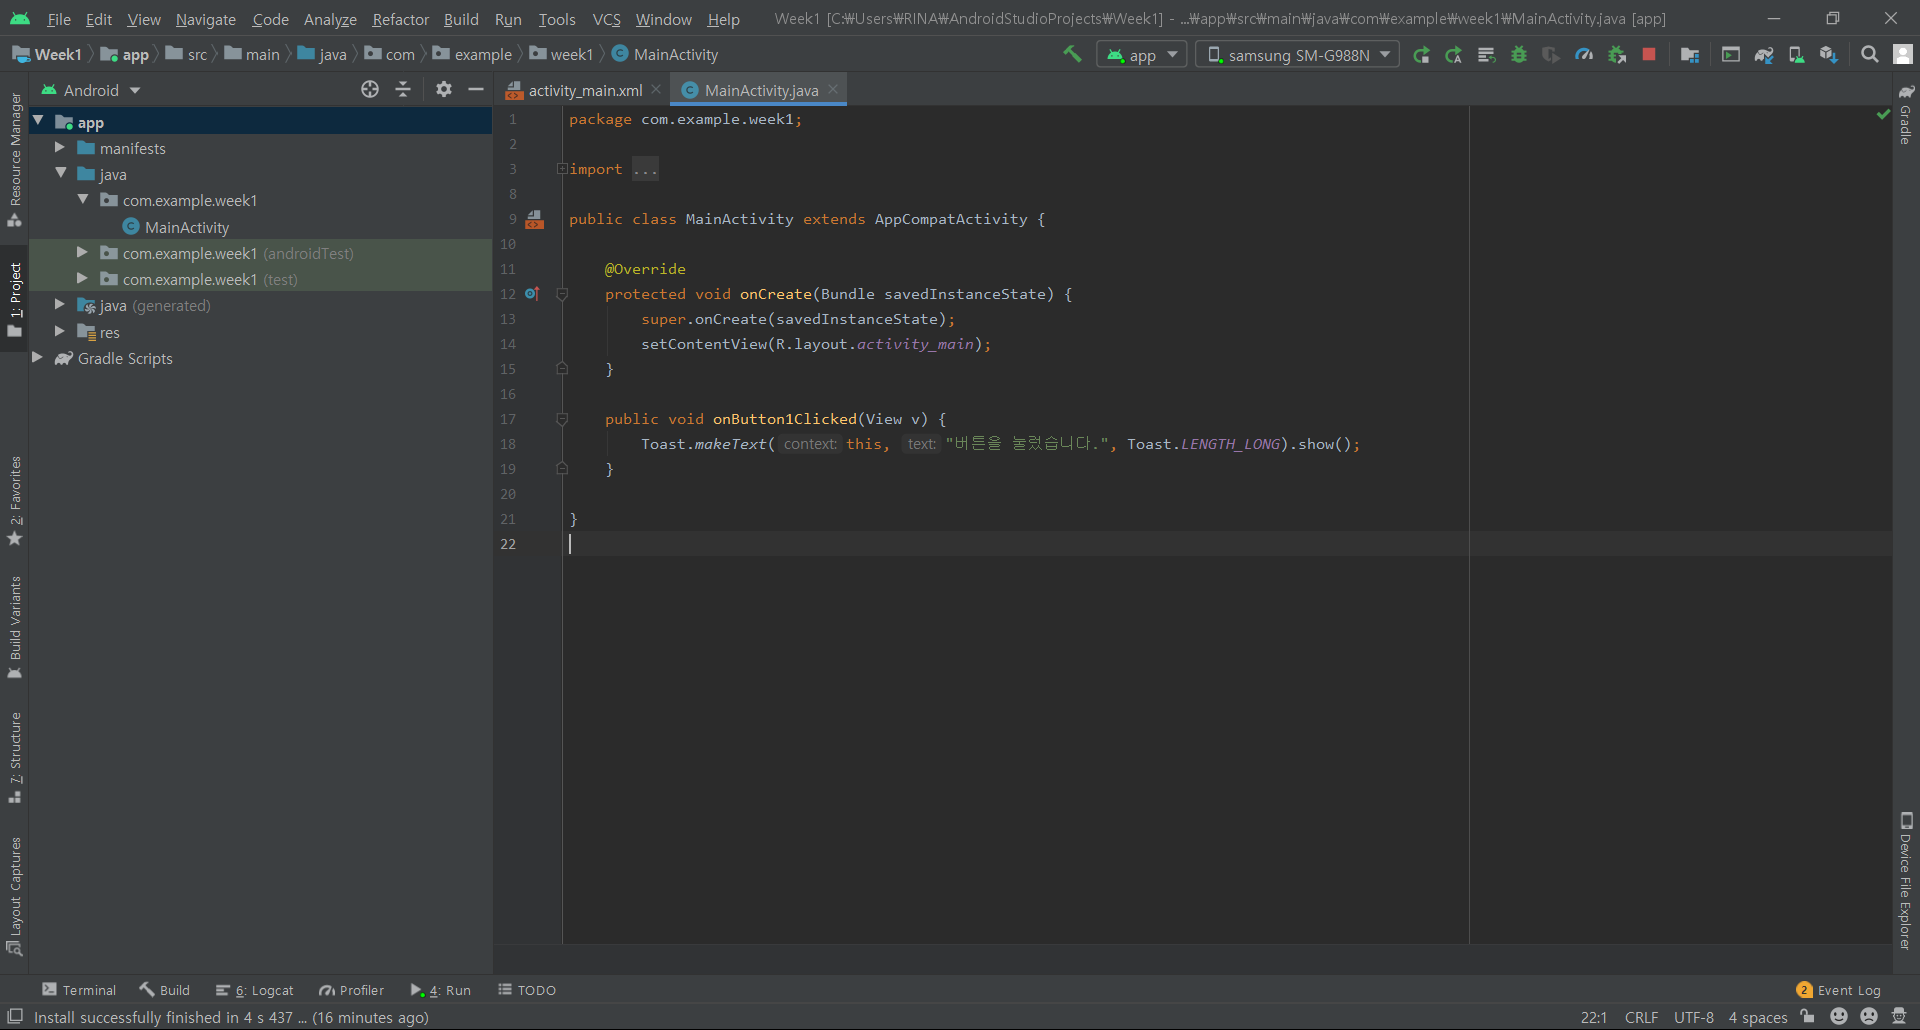Open the Terminal tool window
1920x1030 pixels.
click(79, 990)
